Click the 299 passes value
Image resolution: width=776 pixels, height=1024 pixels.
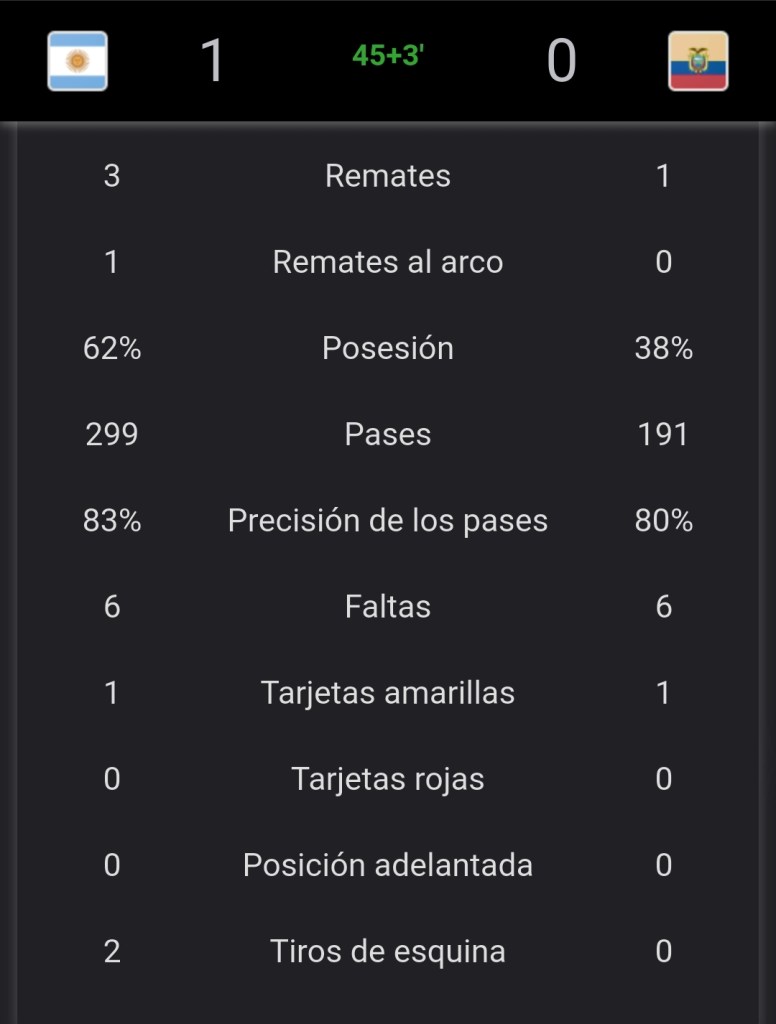click(112, 434)
